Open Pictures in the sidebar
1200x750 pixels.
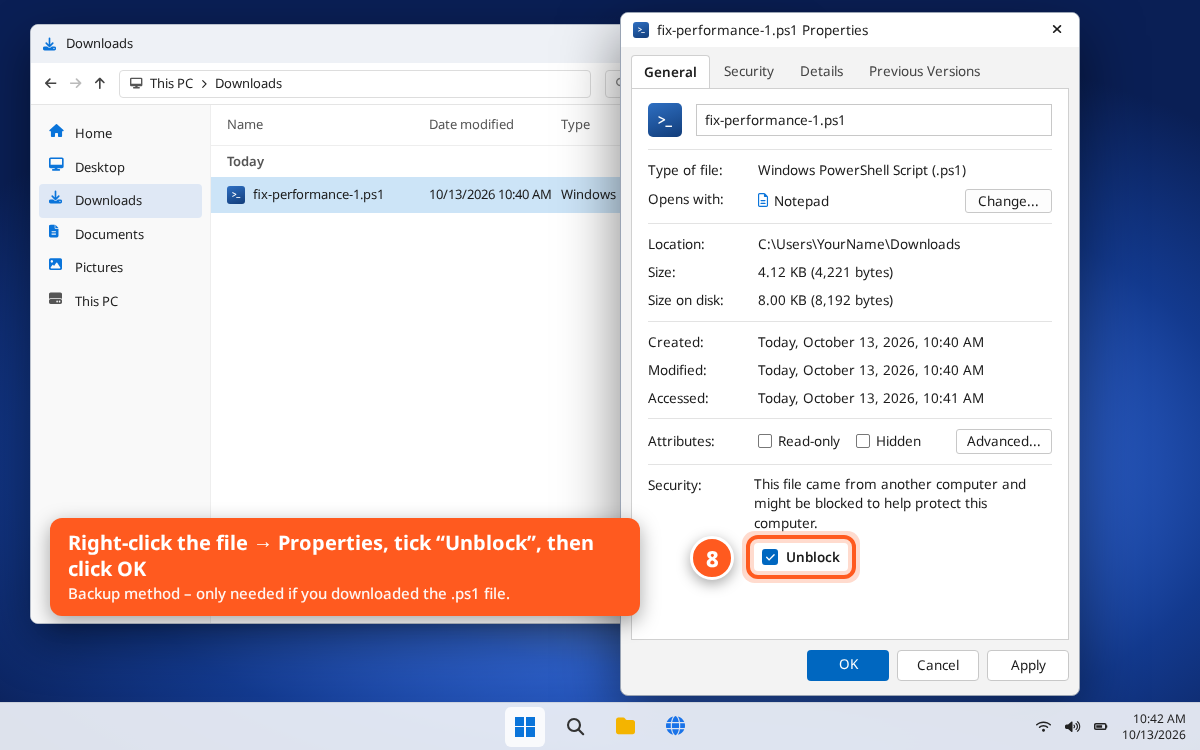point(120,267)
